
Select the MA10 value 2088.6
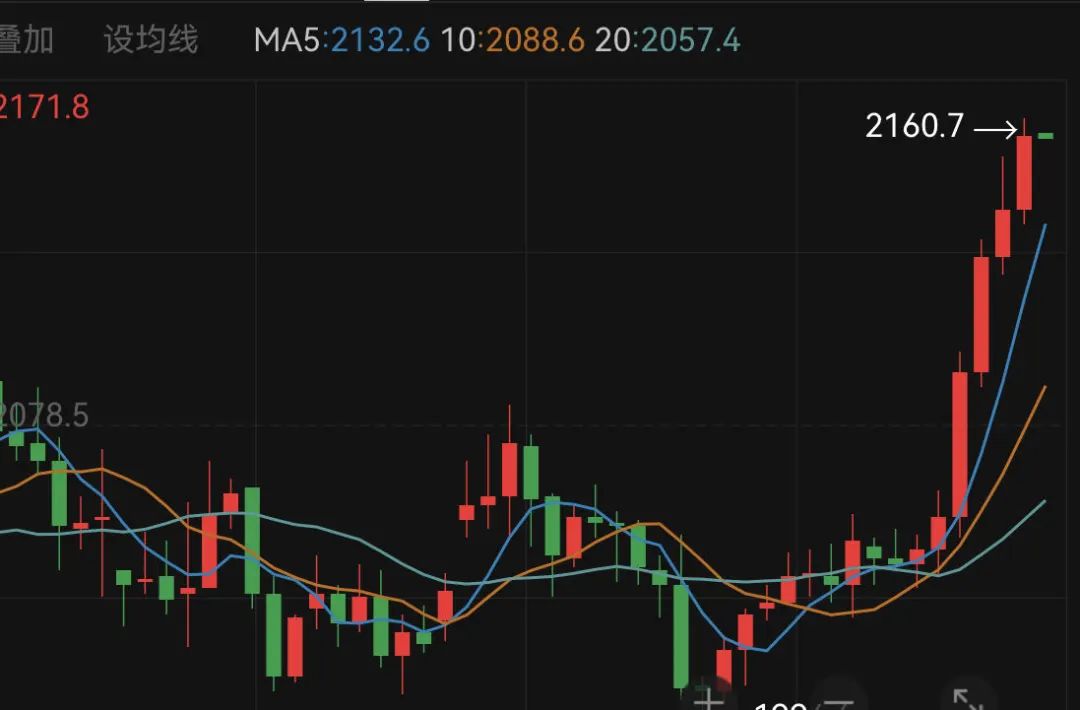535,40
